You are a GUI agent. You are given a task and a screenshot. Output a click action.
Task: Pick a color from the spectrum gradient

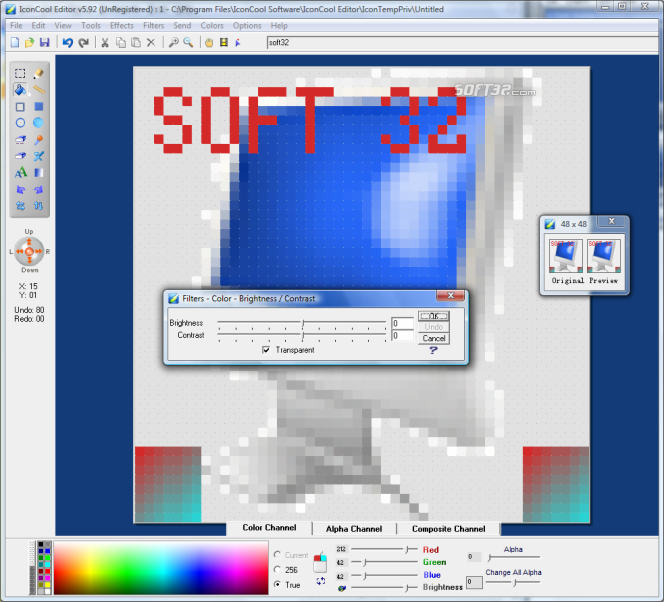pyautogui.click(x=161, y=568)
